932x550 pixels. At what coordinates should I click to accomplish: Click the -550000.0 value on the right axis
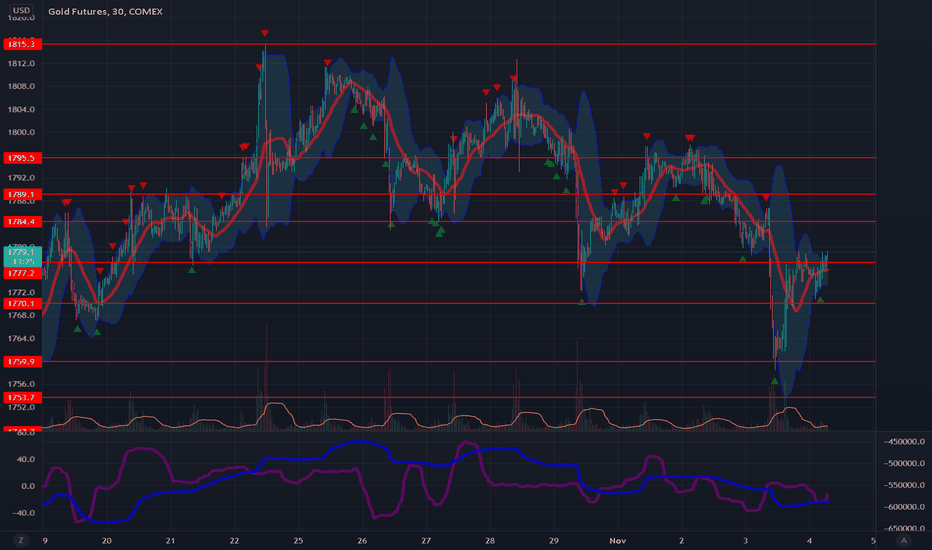(x=904, y=485)
